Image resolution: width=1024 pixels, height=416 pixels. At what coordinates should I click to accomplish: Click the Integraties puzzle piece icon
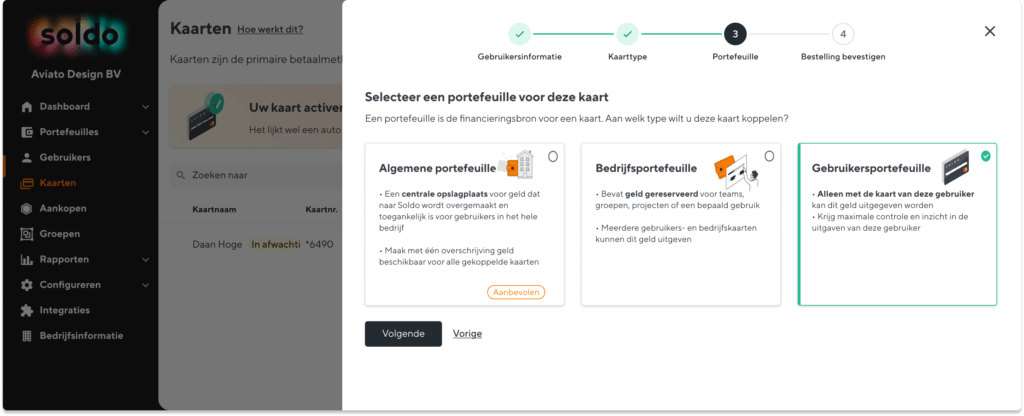pyautogui.click(x=27, y=311)
